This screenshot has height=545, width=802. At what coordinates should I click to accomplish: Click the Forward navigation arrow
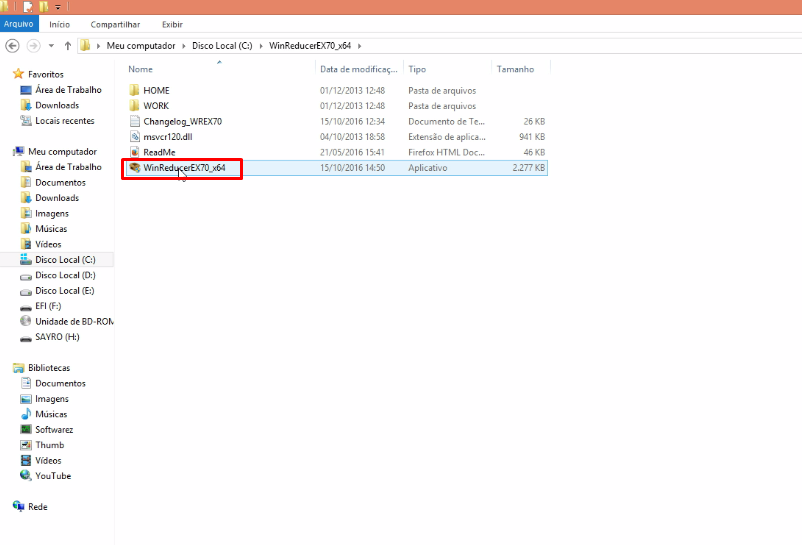pyautogui.click(x=33, y=46)
